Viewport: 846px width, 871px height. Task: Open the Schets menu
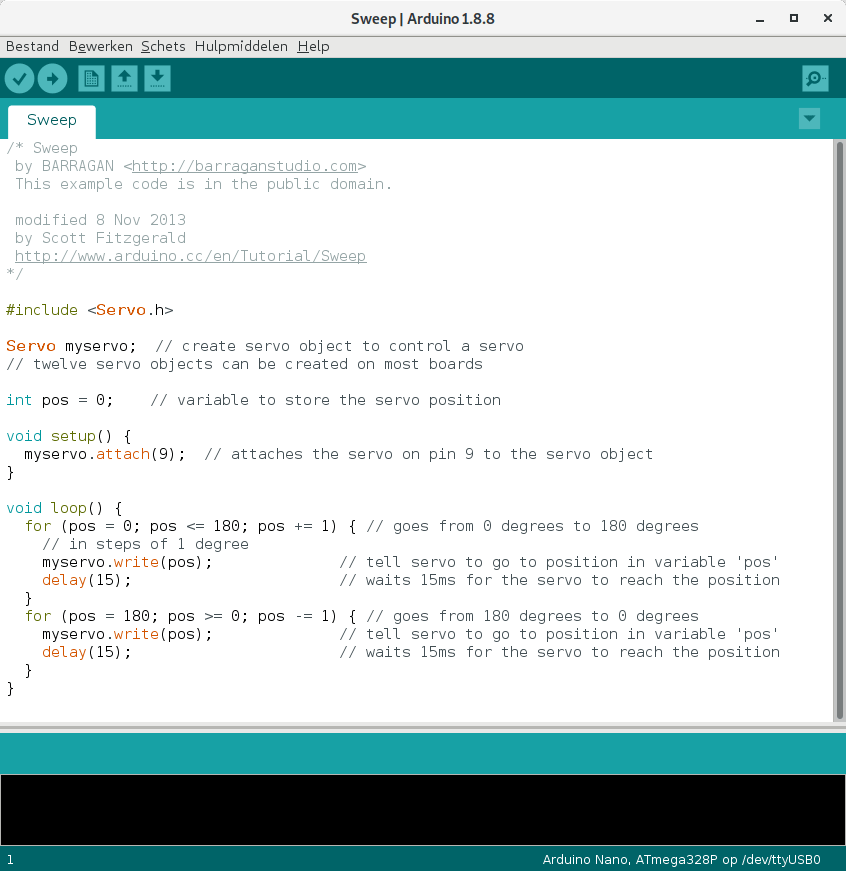click(x=163, y=46)
